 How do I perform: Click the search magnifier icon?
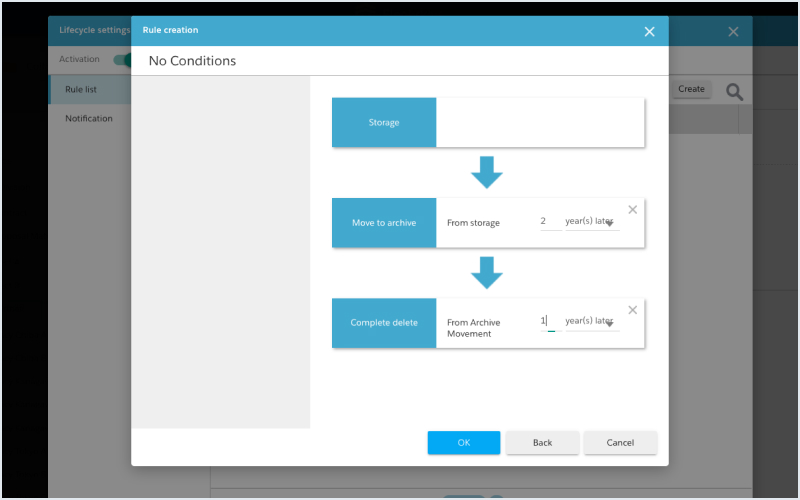[x=734, y=92]
